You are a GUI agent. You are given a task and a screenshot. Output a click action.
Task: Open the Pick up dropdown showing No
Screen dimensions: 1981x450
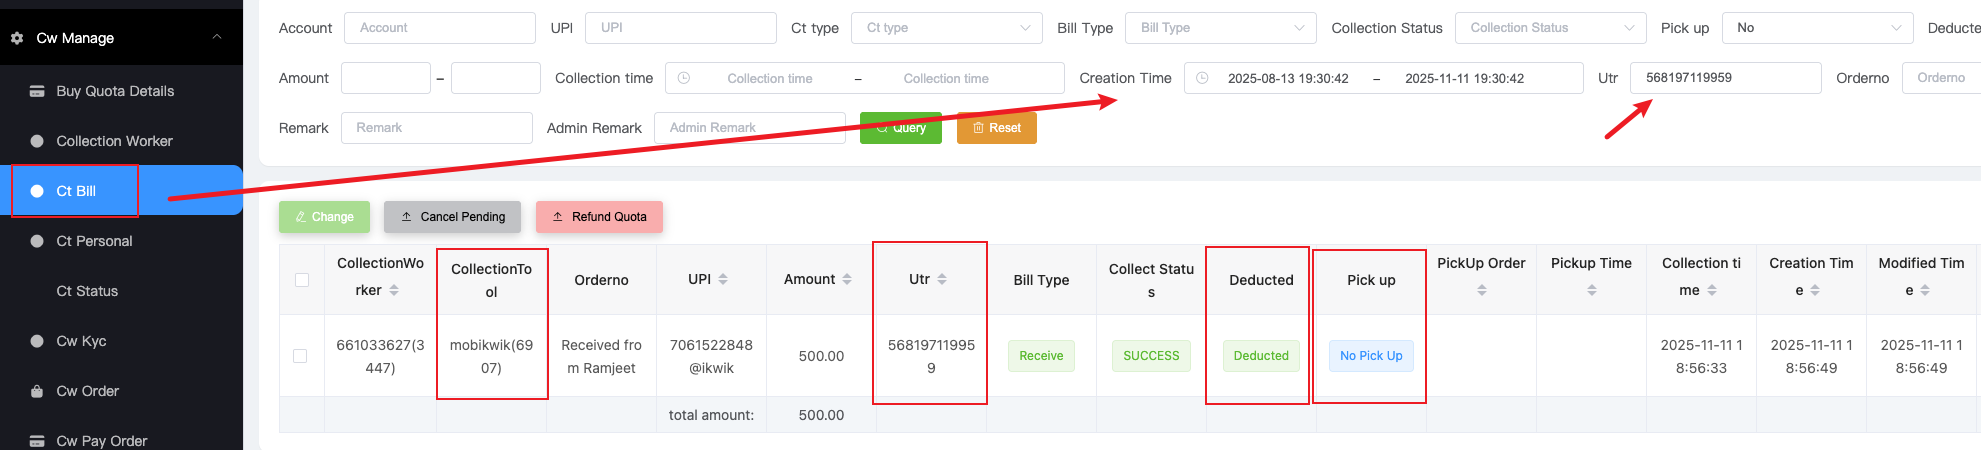[x=1817, y=28]
